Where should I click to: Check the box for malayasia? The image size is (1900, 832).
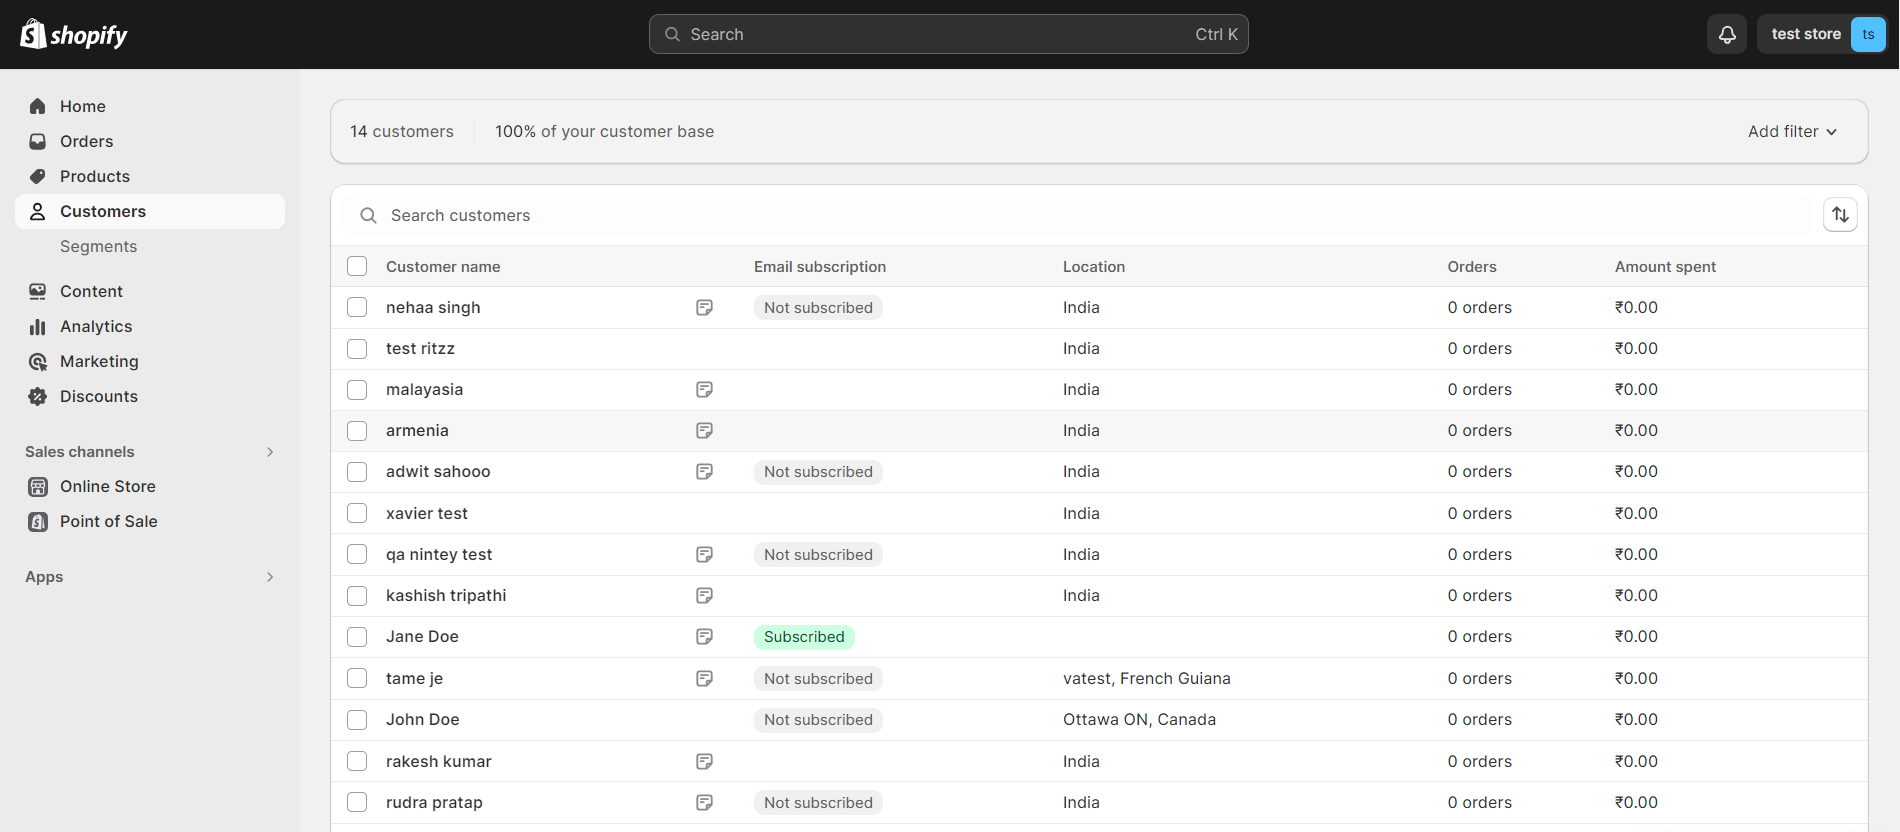[x=357, y=389]
